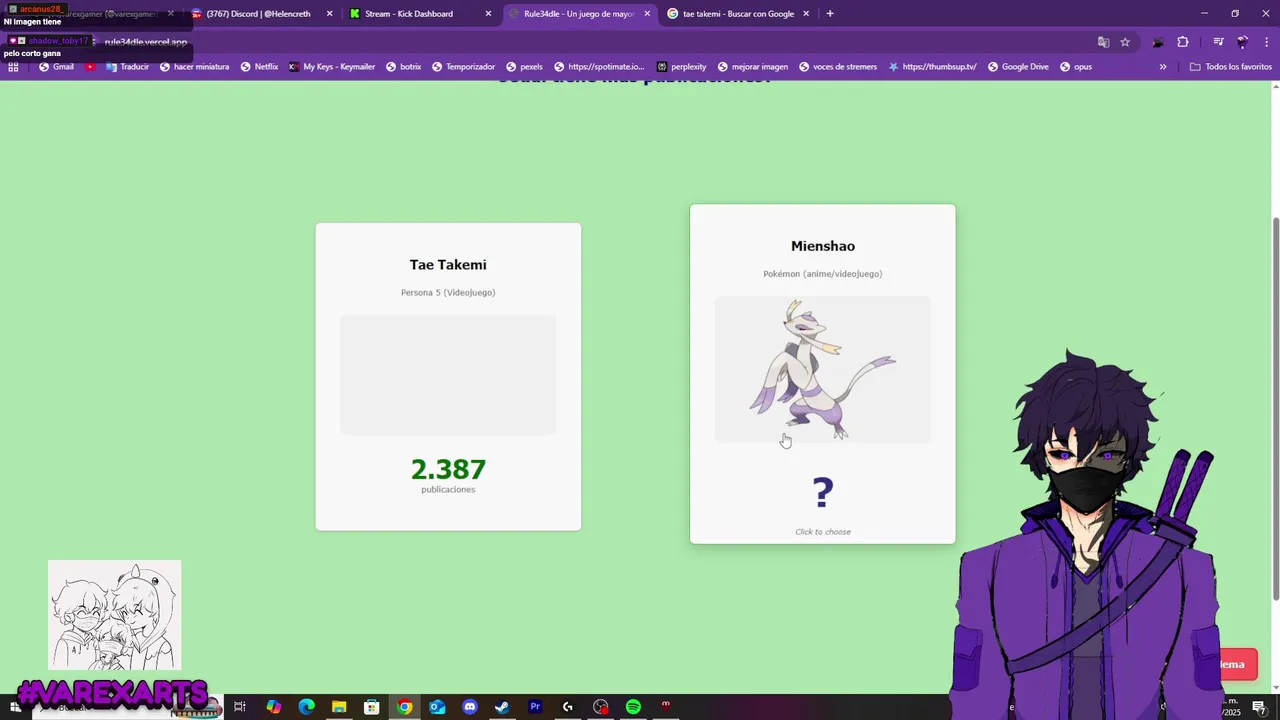Open the Temporizador bookmark
Screen dimensions: 1280x720
[463, 67]
